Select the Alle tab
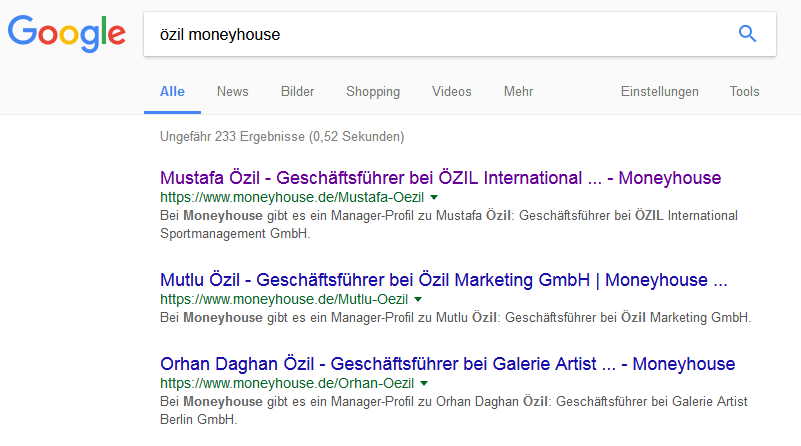Image resolution: width=801 pixels, height=446 pixels. [x=172, y=91]
